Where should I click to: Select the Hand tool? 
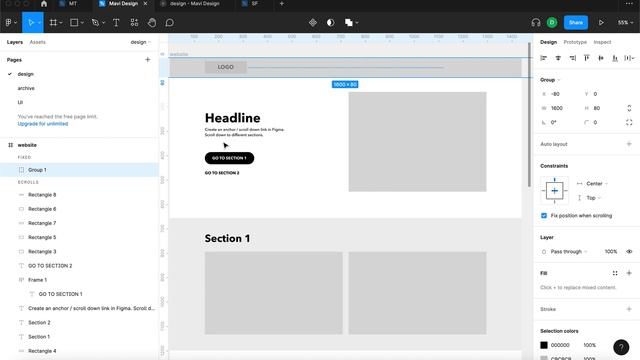coord(152,22)
